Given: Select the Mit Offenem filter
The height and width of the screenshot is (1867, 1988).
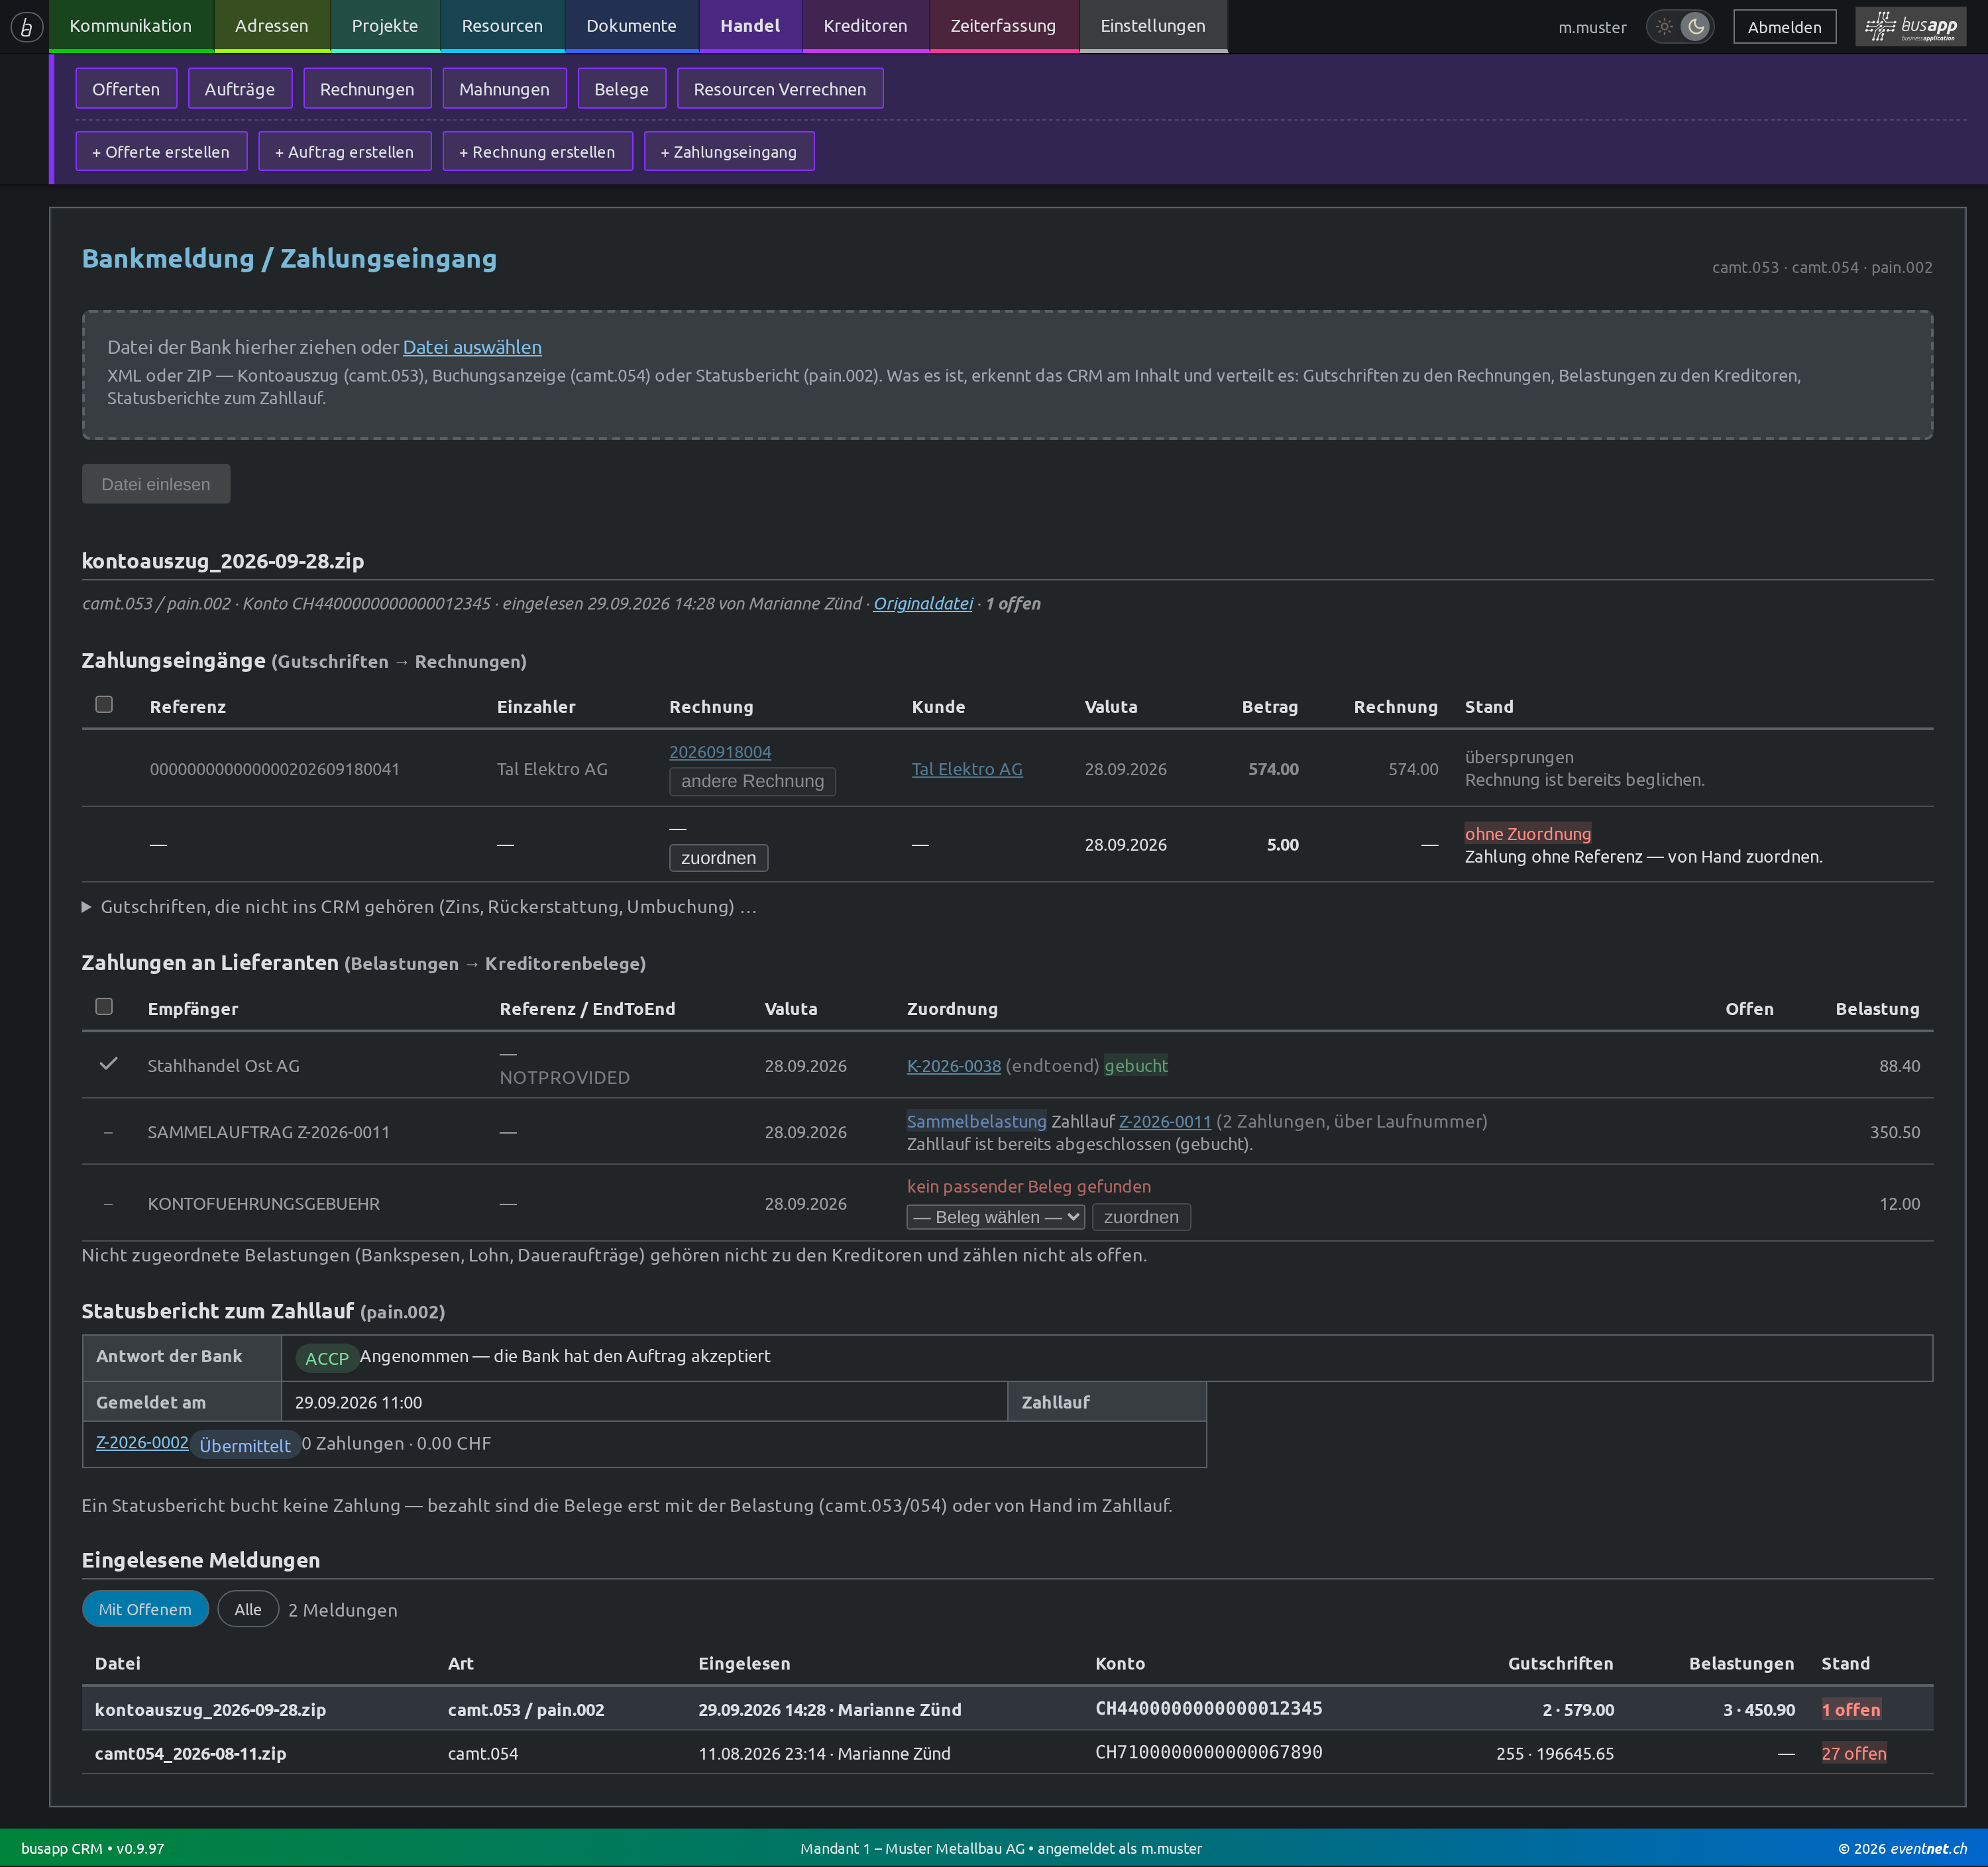Looking at the screenshot, I should [x=145, y=1609].
